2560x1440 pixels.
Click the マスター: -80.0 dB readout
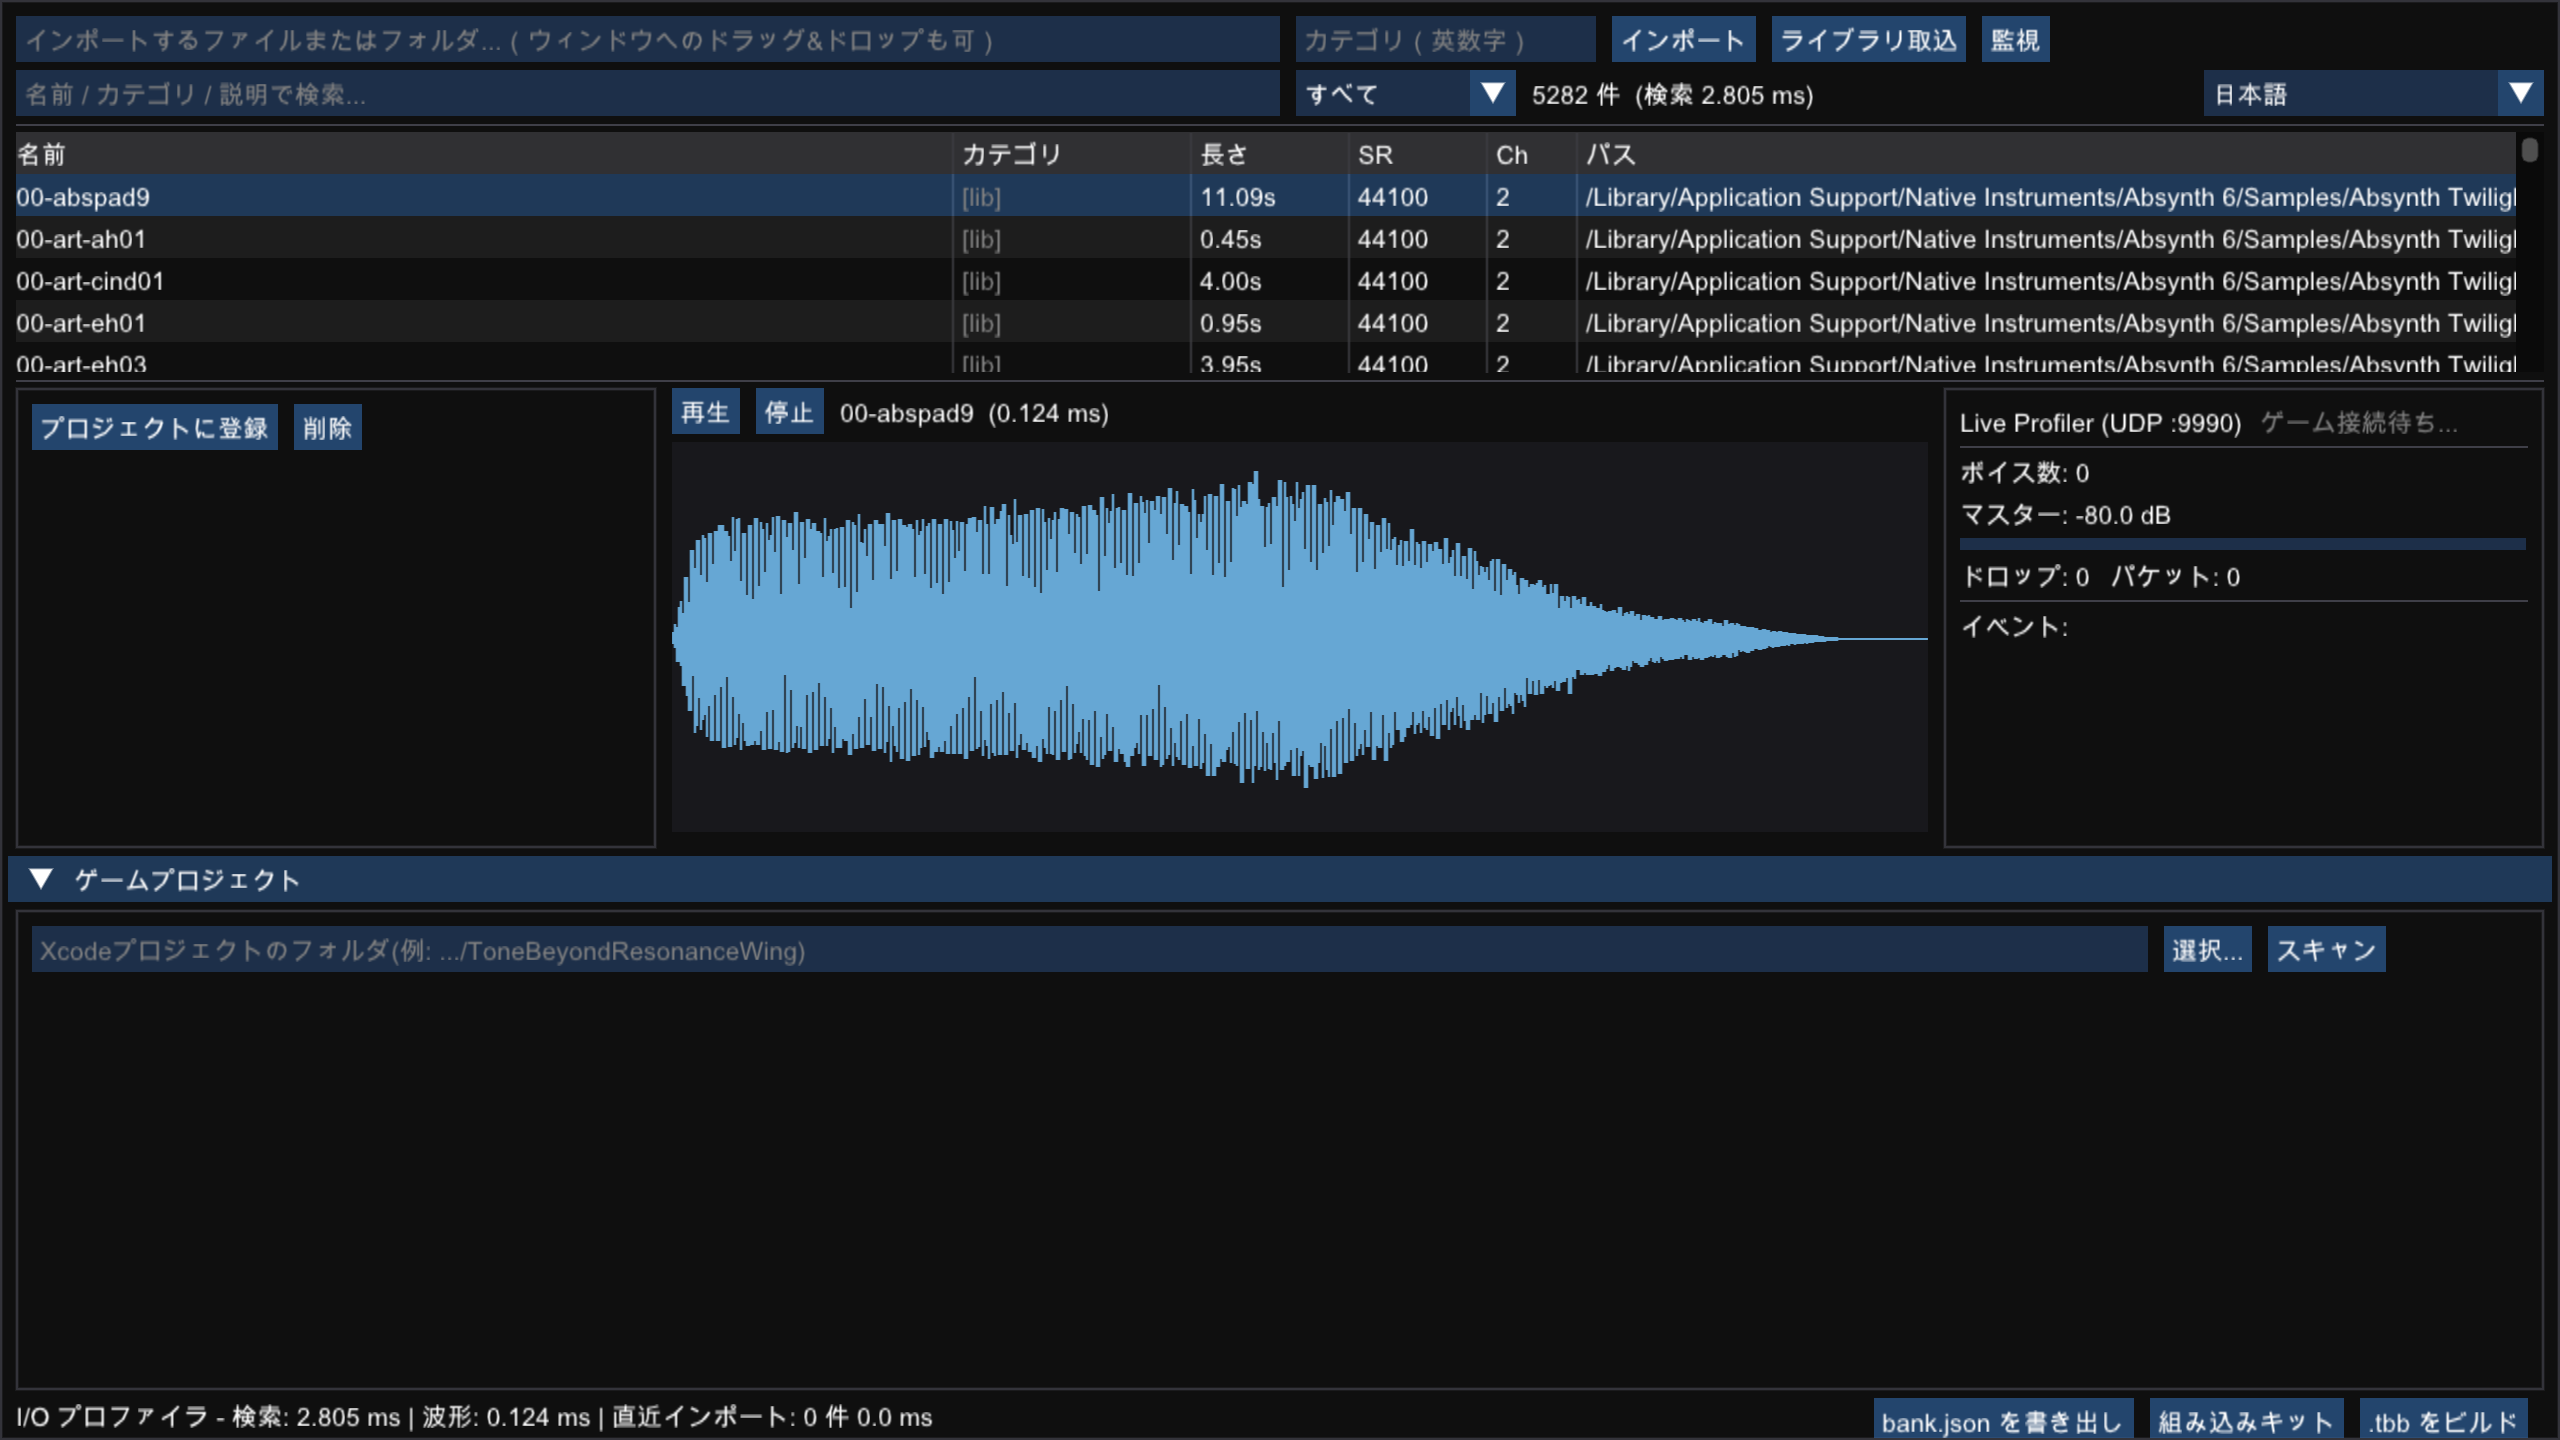2066,515
